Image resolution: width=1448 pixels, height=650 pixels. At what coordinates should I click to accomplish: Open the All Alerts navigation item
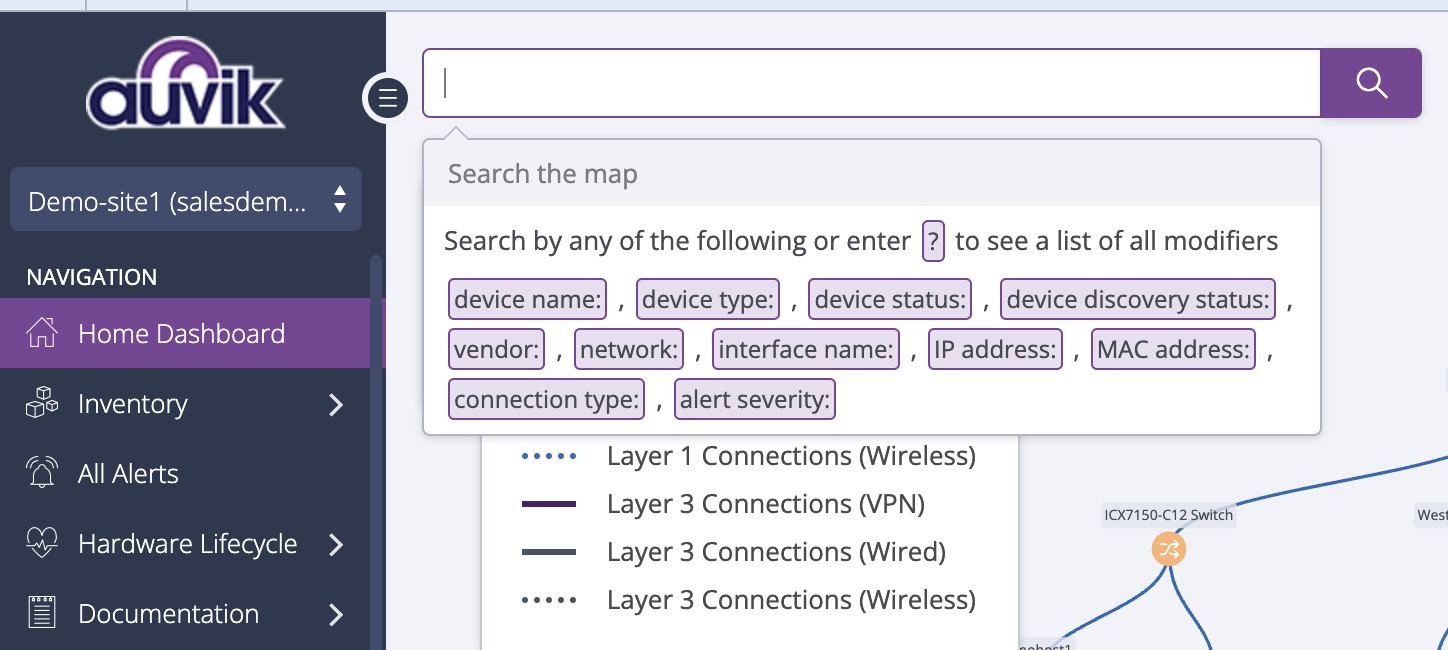[127, 473]
